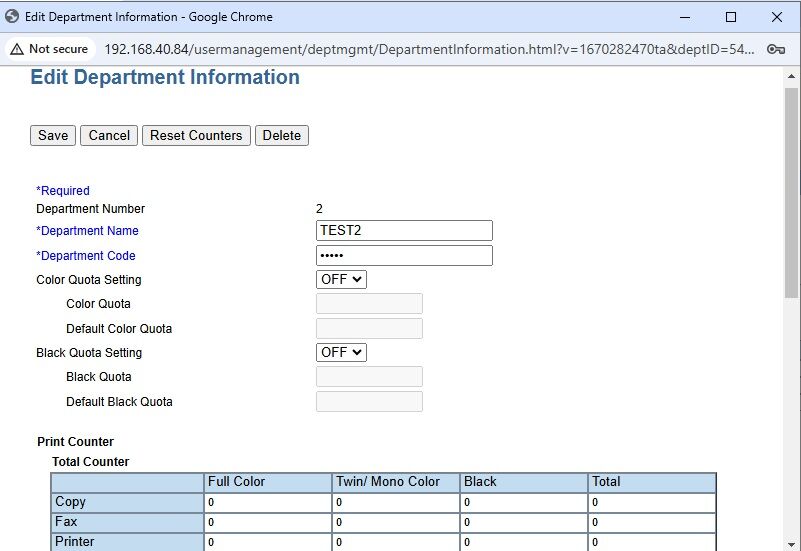Click the Fax Black counter field
The height and width of the screenshot is (551, 801).
[524, 523]
